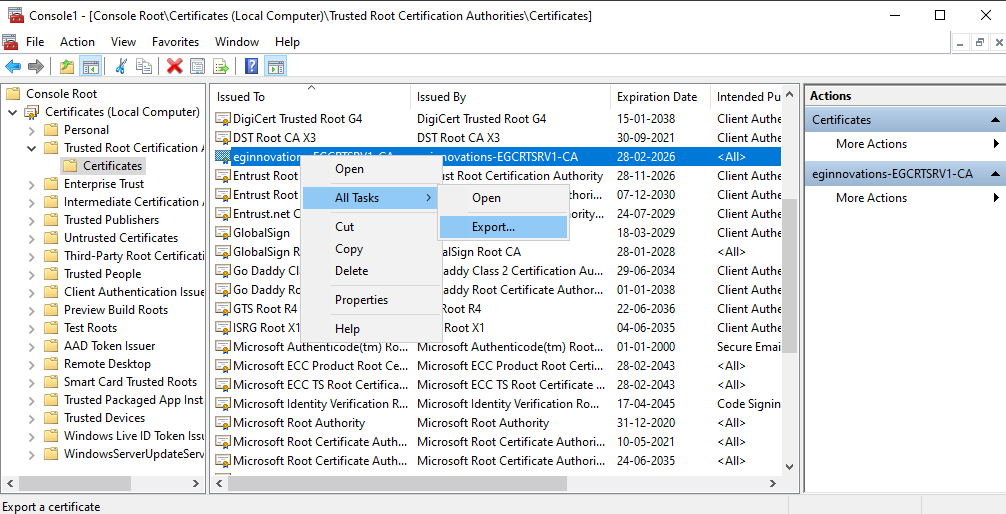Screen dimensions: 1006x514
Task: Expand the Intermediate Certification Authorities node
Action: (32, 202)
